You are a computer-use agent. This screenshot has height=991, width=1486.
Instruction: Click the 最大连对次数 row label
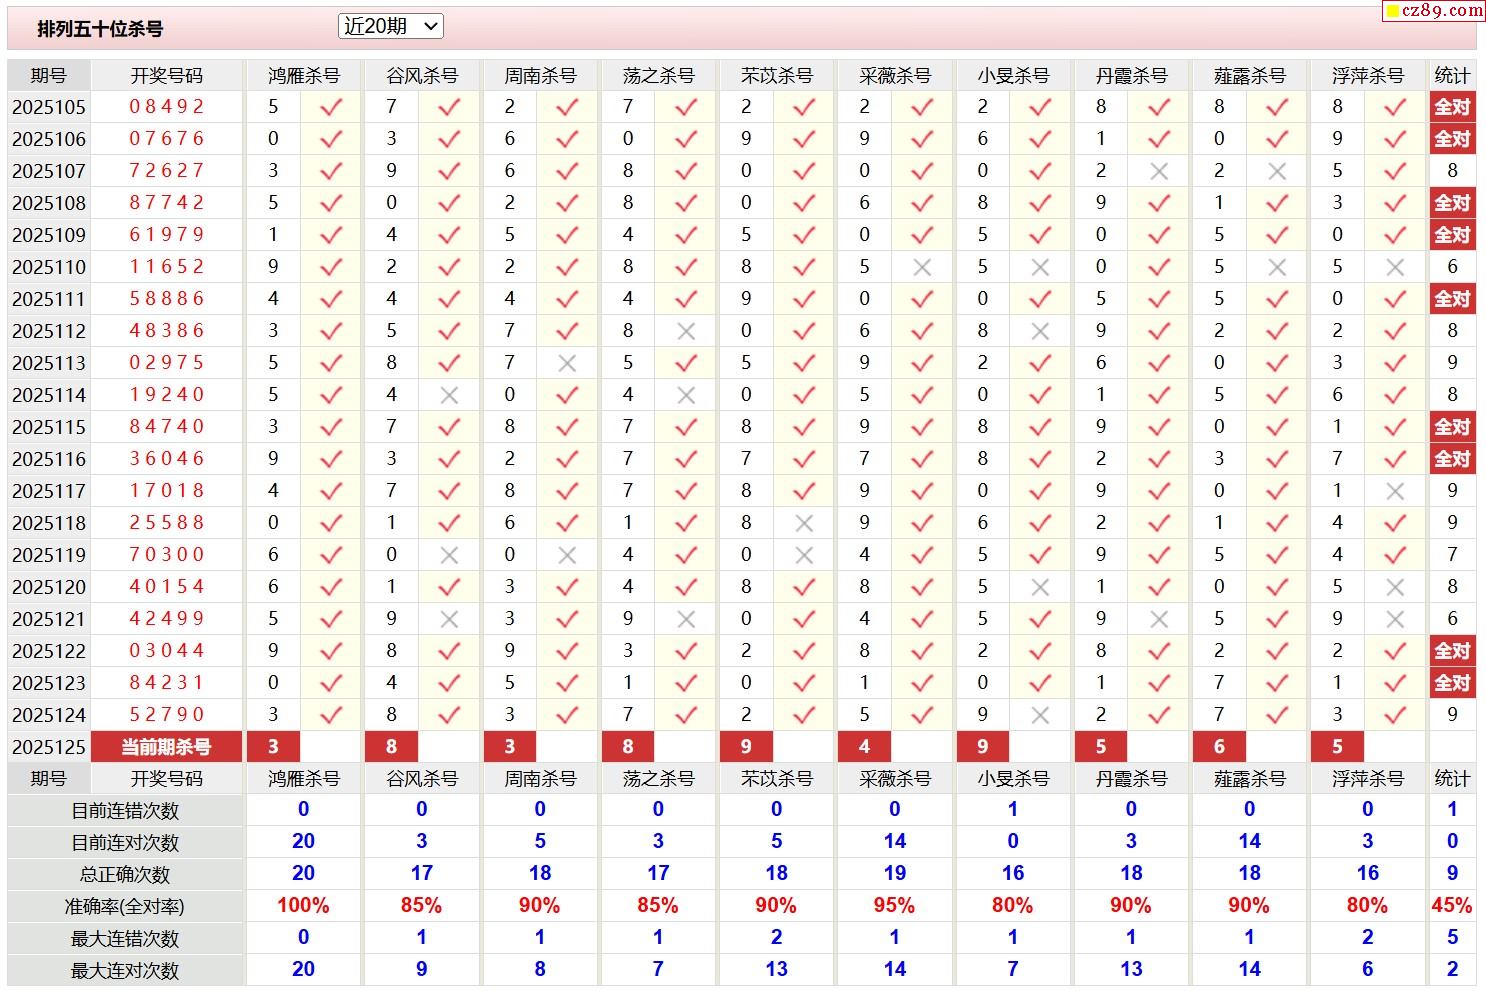(125, 971)
